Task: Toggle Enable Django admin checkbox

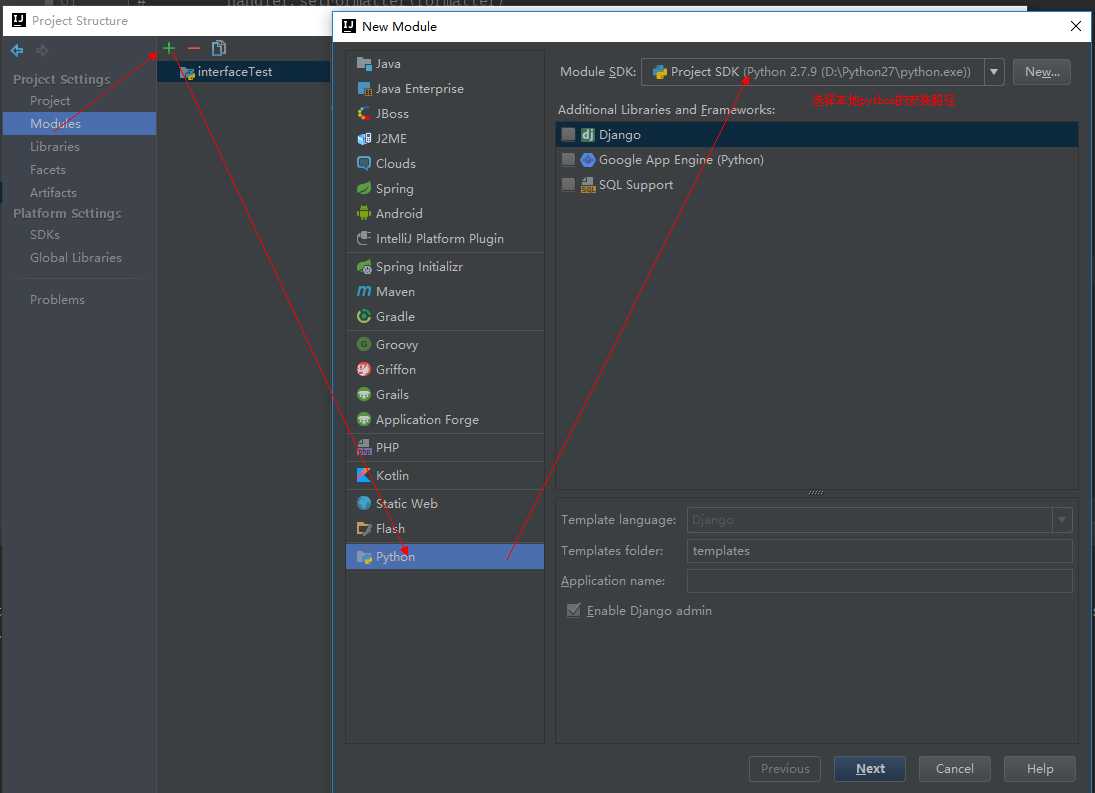Action: click(x=573, y=611)
